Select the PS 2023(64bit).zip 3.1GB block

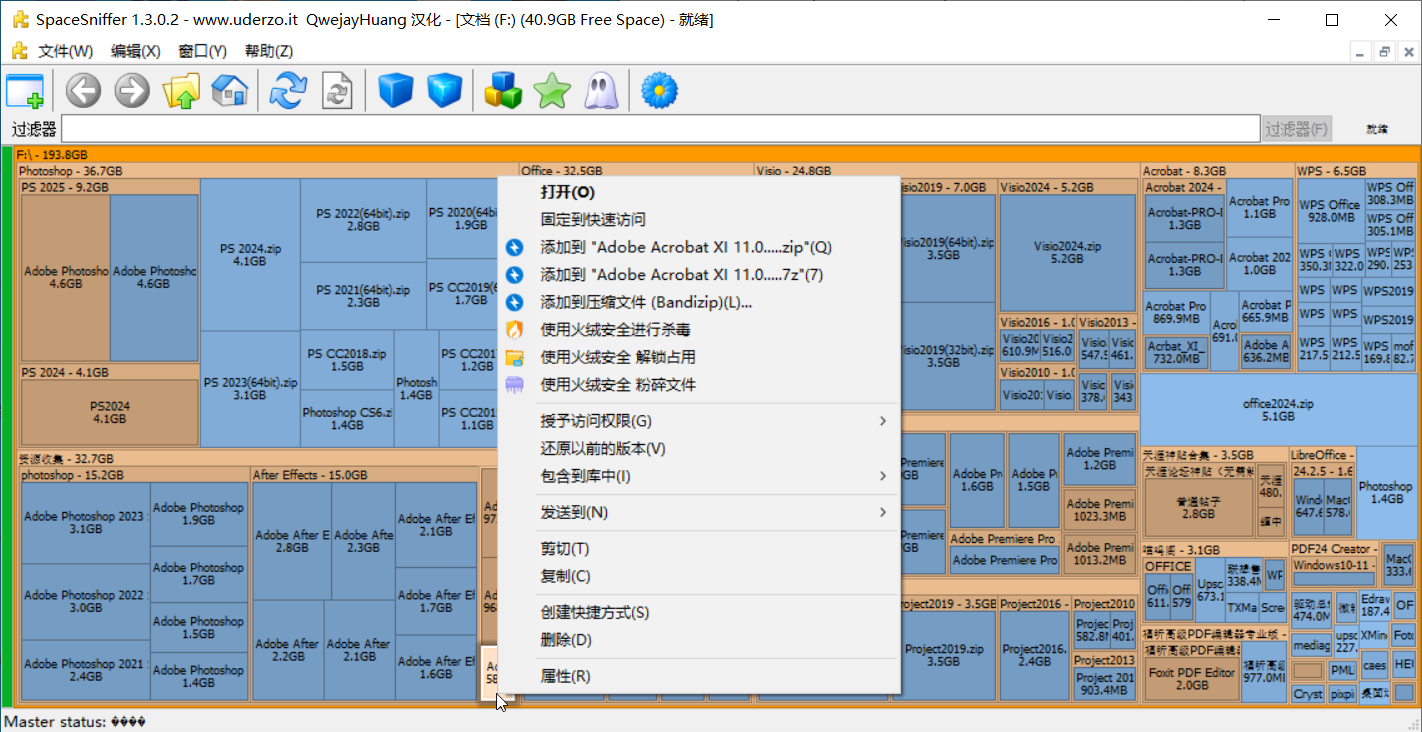250,389
